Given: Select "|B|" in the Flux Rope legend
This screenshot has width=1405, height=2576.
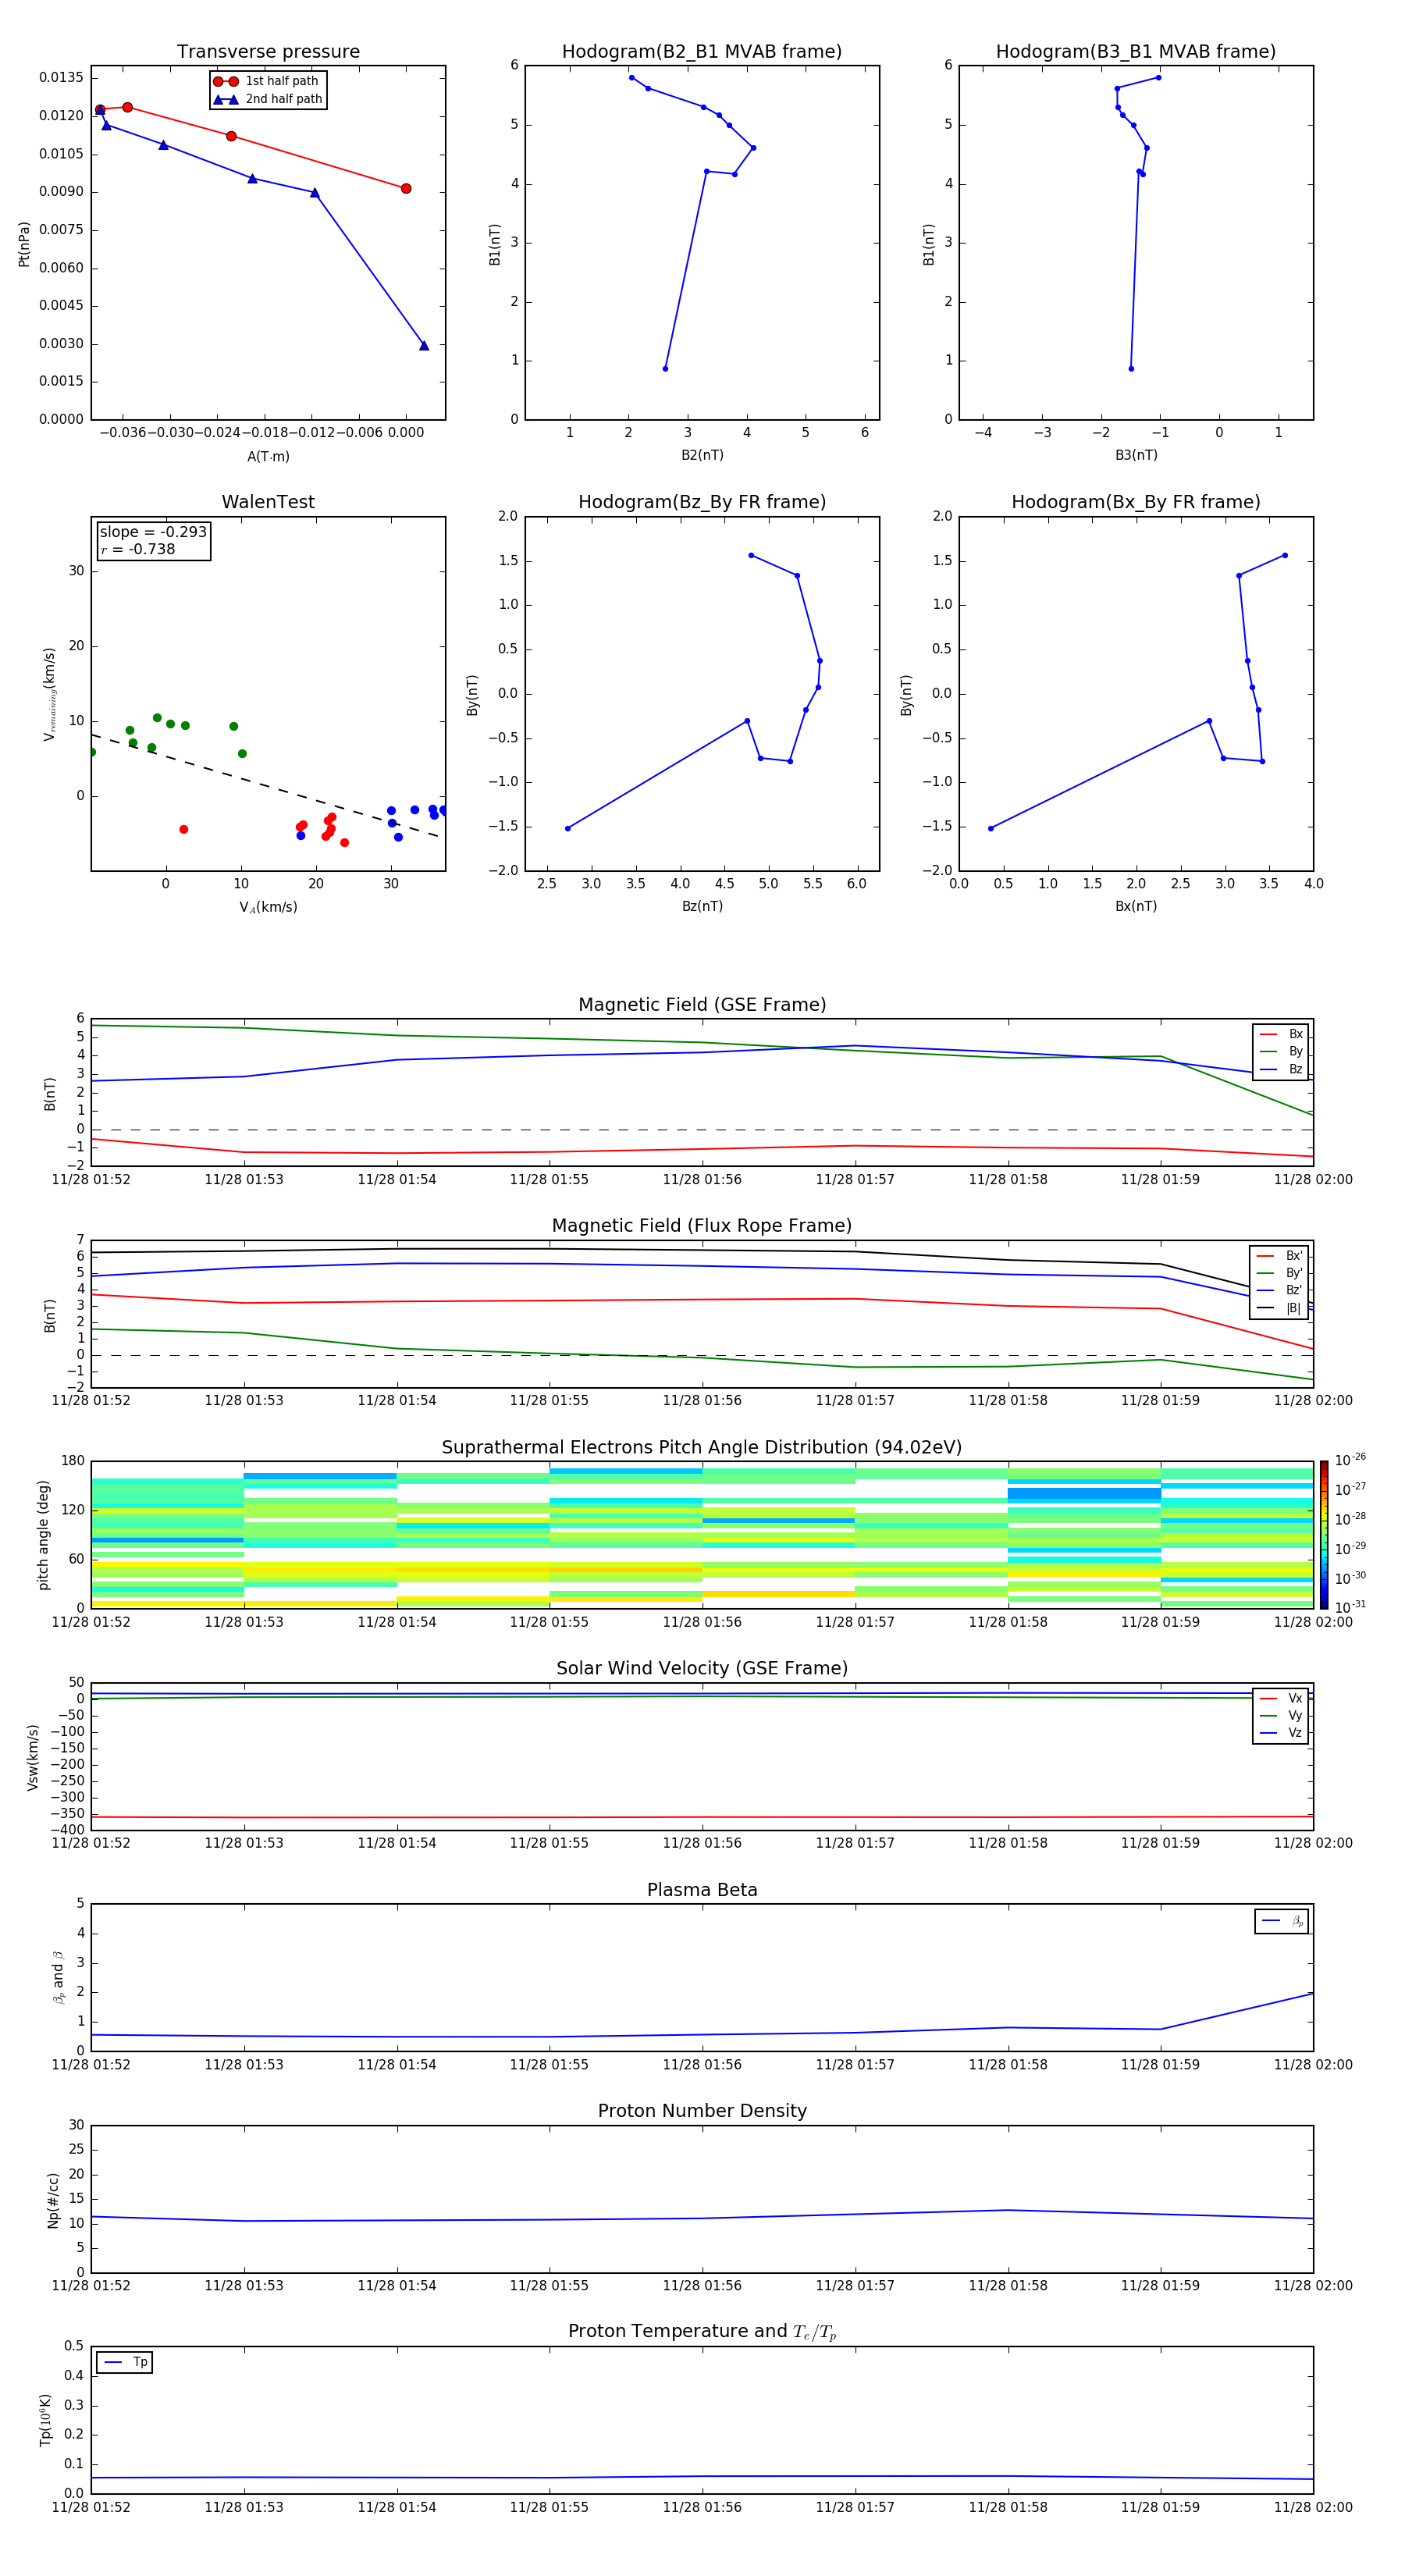Looking at the screenshot, I should [1279, 1308].
